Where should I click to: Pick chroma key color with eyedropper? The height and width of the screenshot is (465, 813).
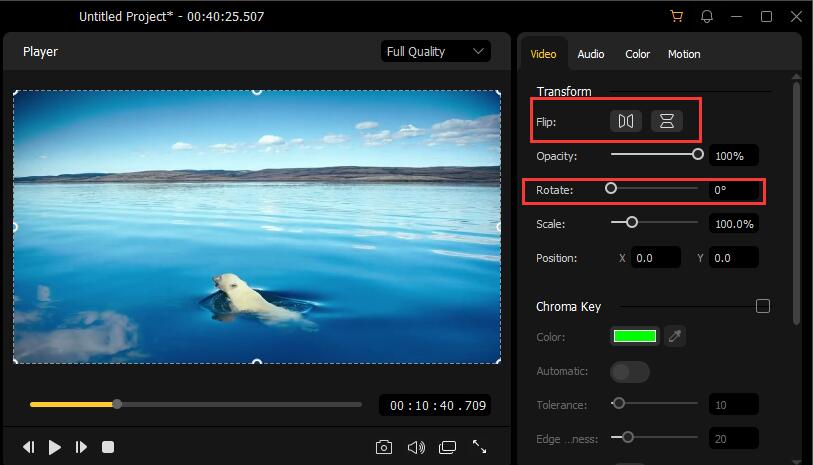[x=676, y=337]
